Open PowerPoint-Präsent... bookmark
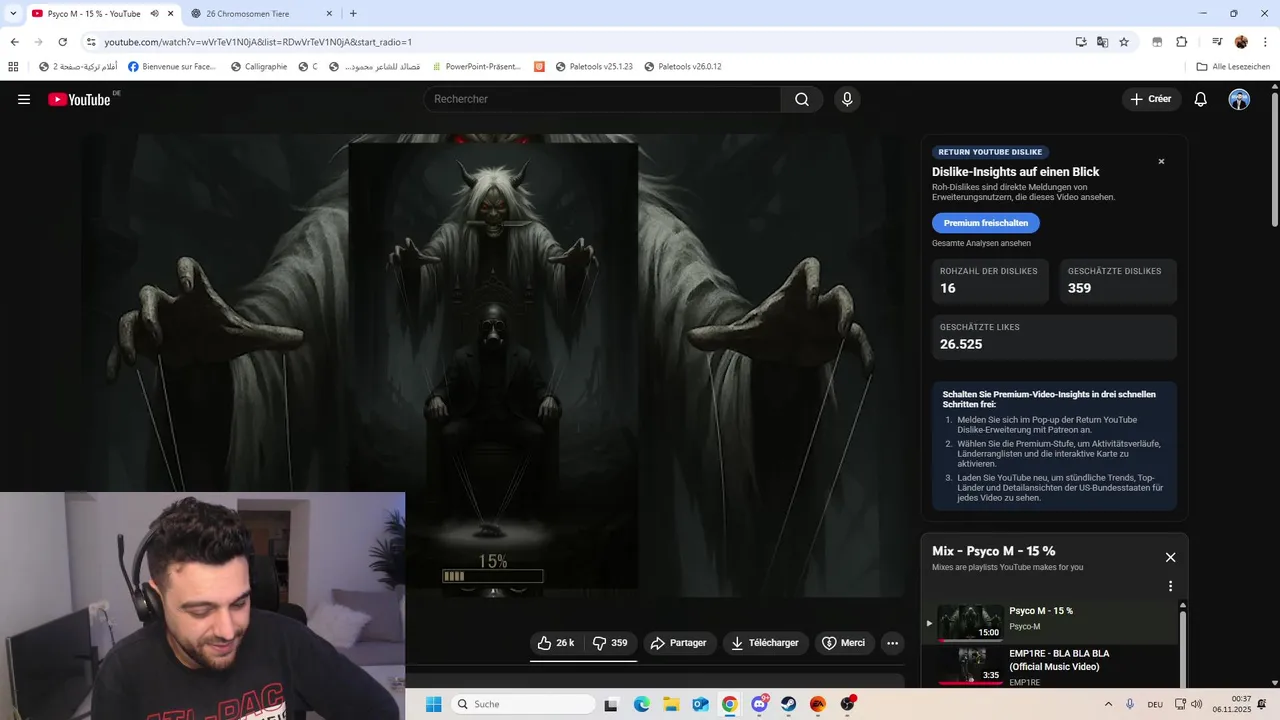The width and height of the screenshot is (1280, 720). point(477,67)
